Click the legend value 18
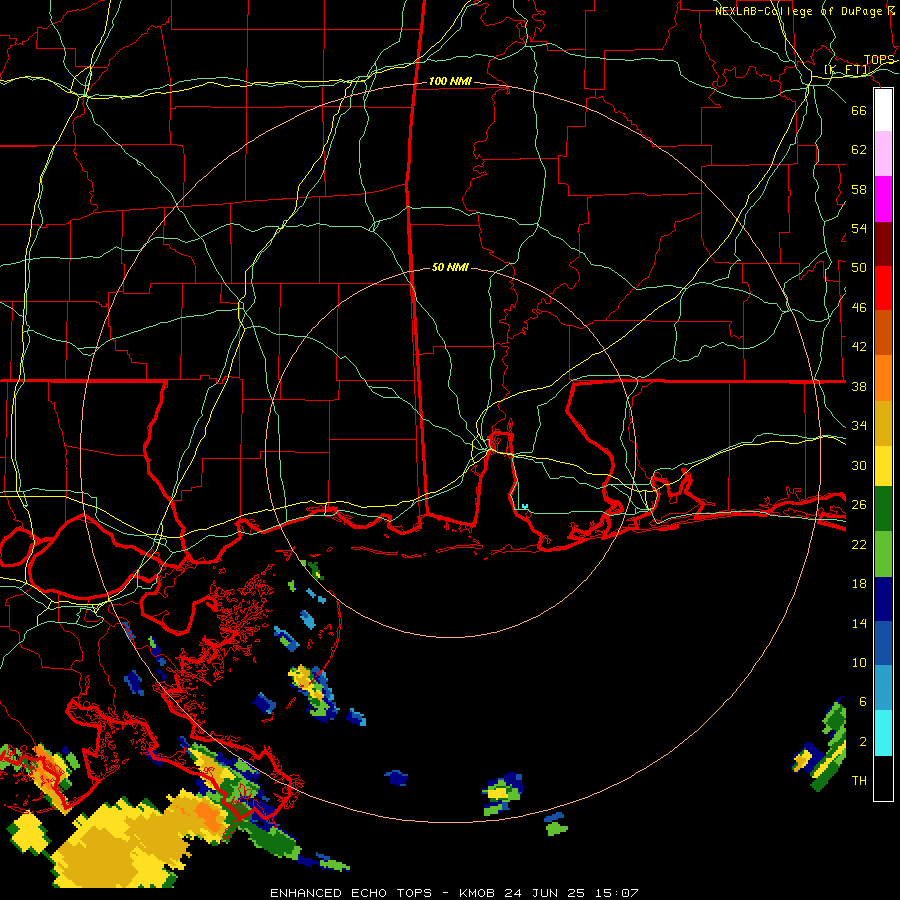900x900 pixels. pos(859,584)
